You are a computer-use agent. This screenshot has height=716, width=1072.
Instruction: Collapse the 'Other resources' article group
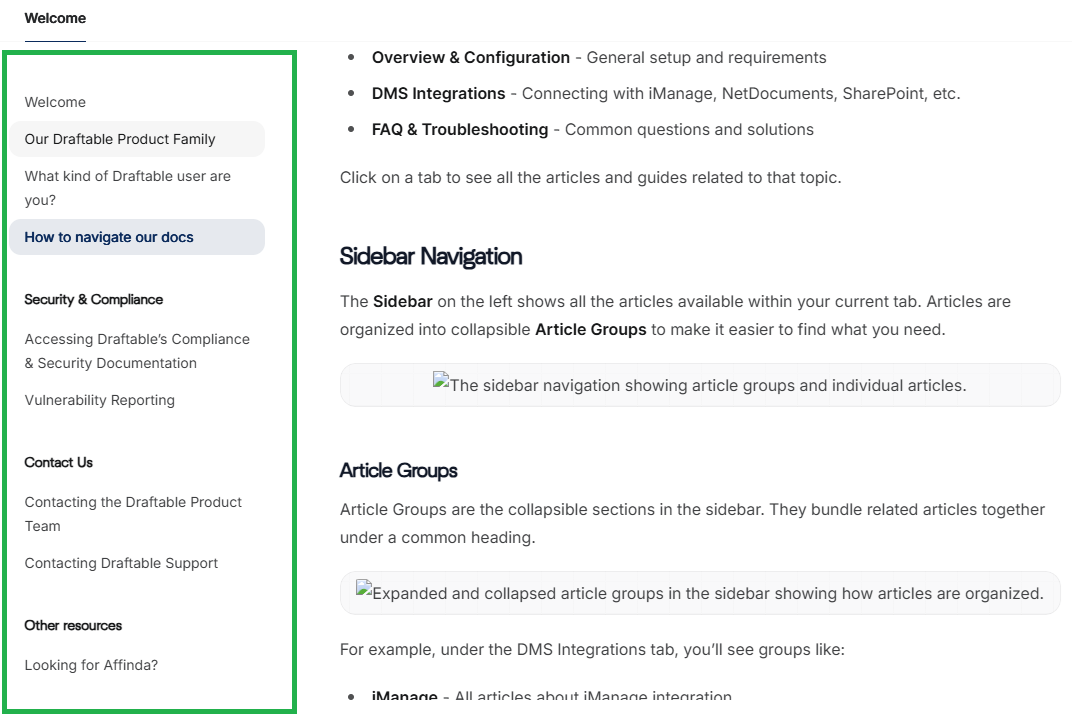73,625
